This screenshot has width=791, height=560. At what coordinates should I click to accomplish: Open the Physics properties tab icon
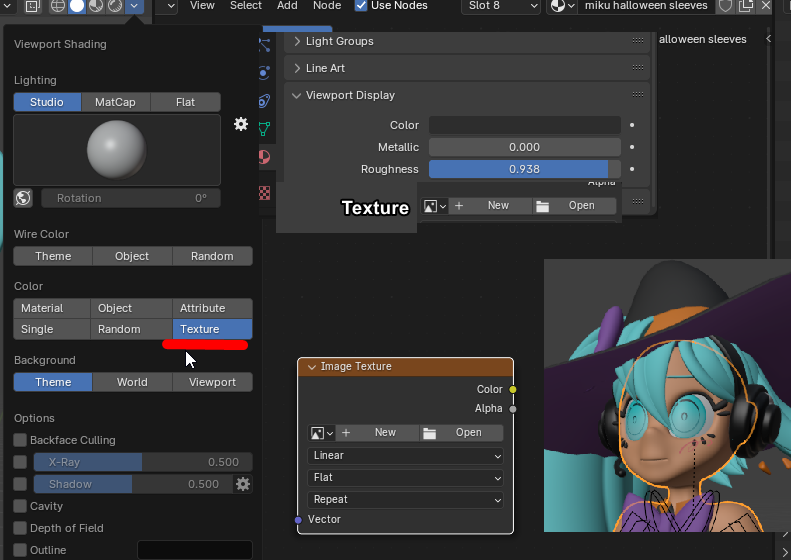(x=264, y=73)
